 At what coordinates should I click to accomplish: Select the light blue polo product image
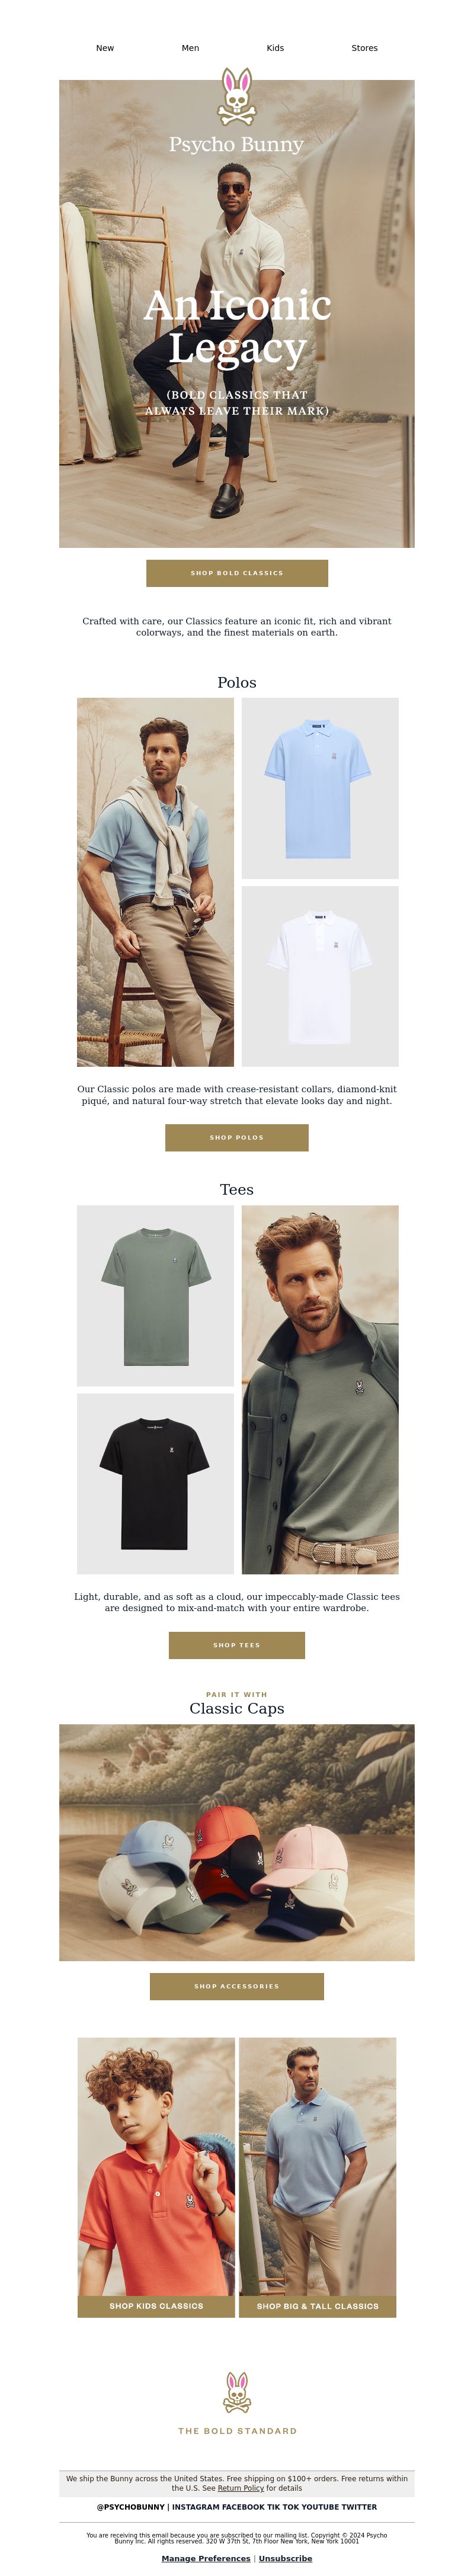point(320,788)
